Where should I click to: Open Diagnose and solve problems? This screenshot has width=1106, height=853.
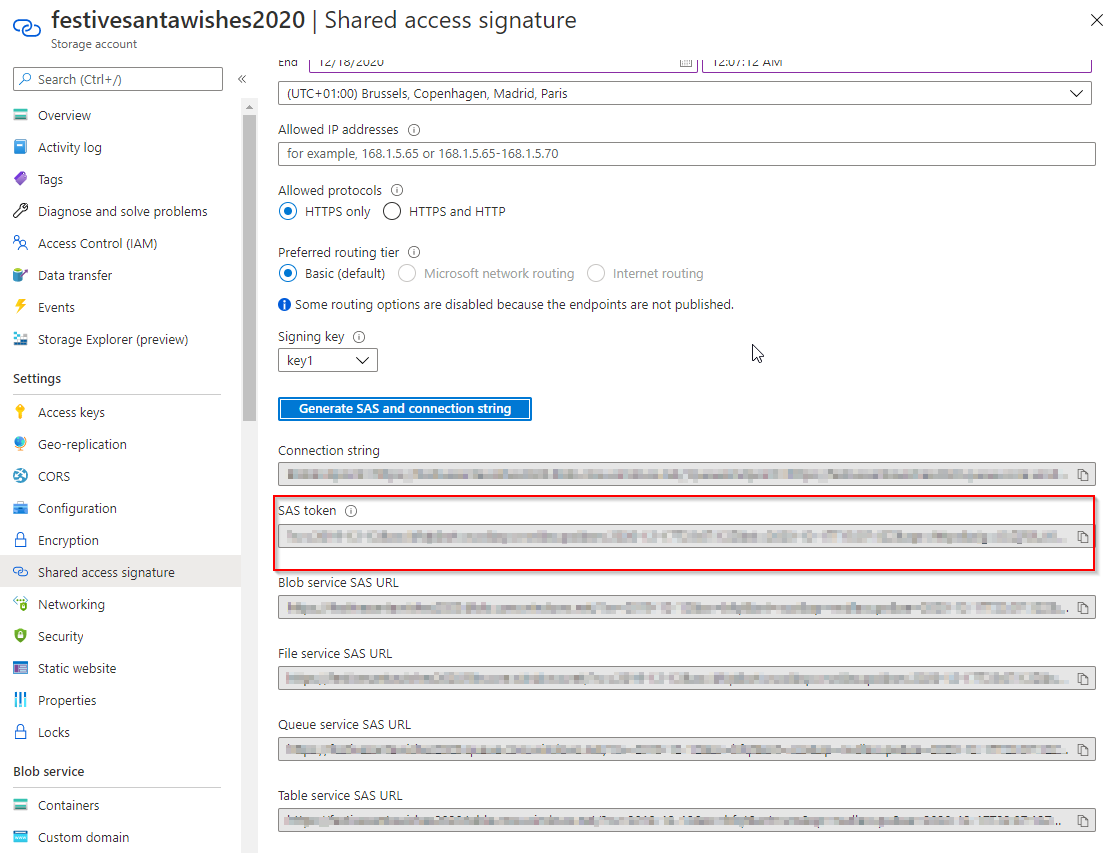(x=123, y=211)
